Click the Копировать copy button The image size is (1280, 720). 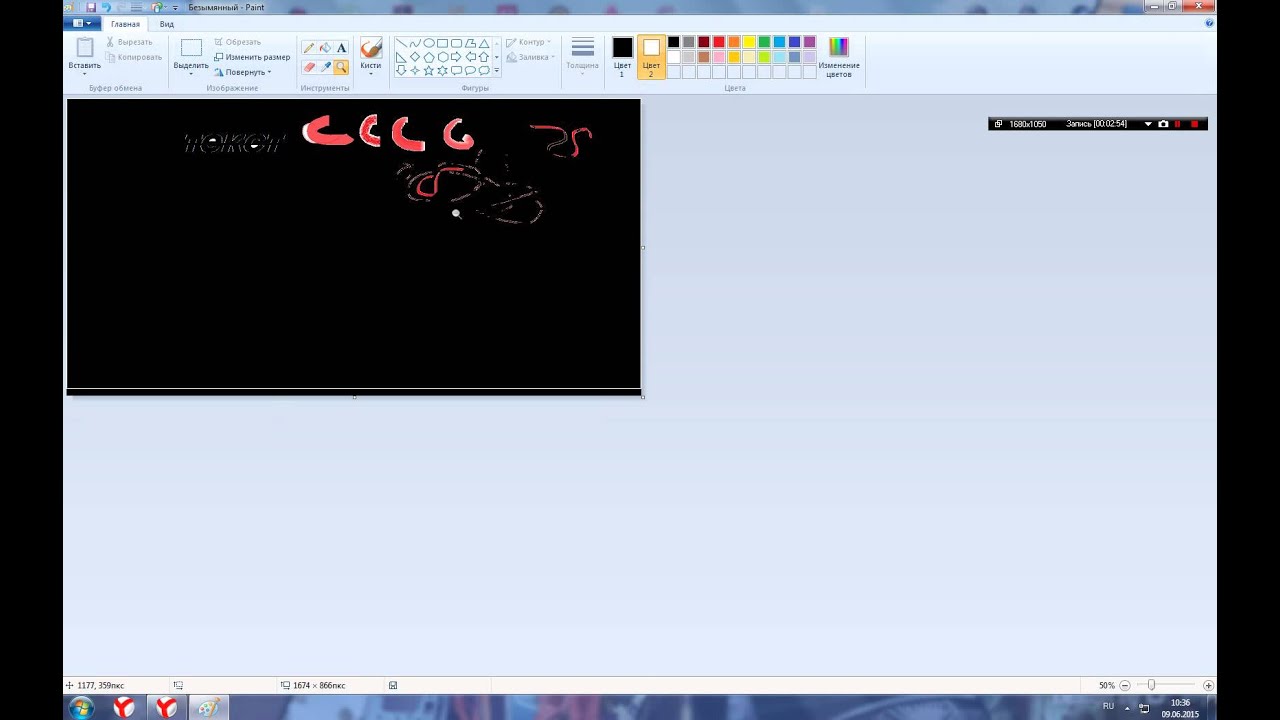tap(133, 57)
